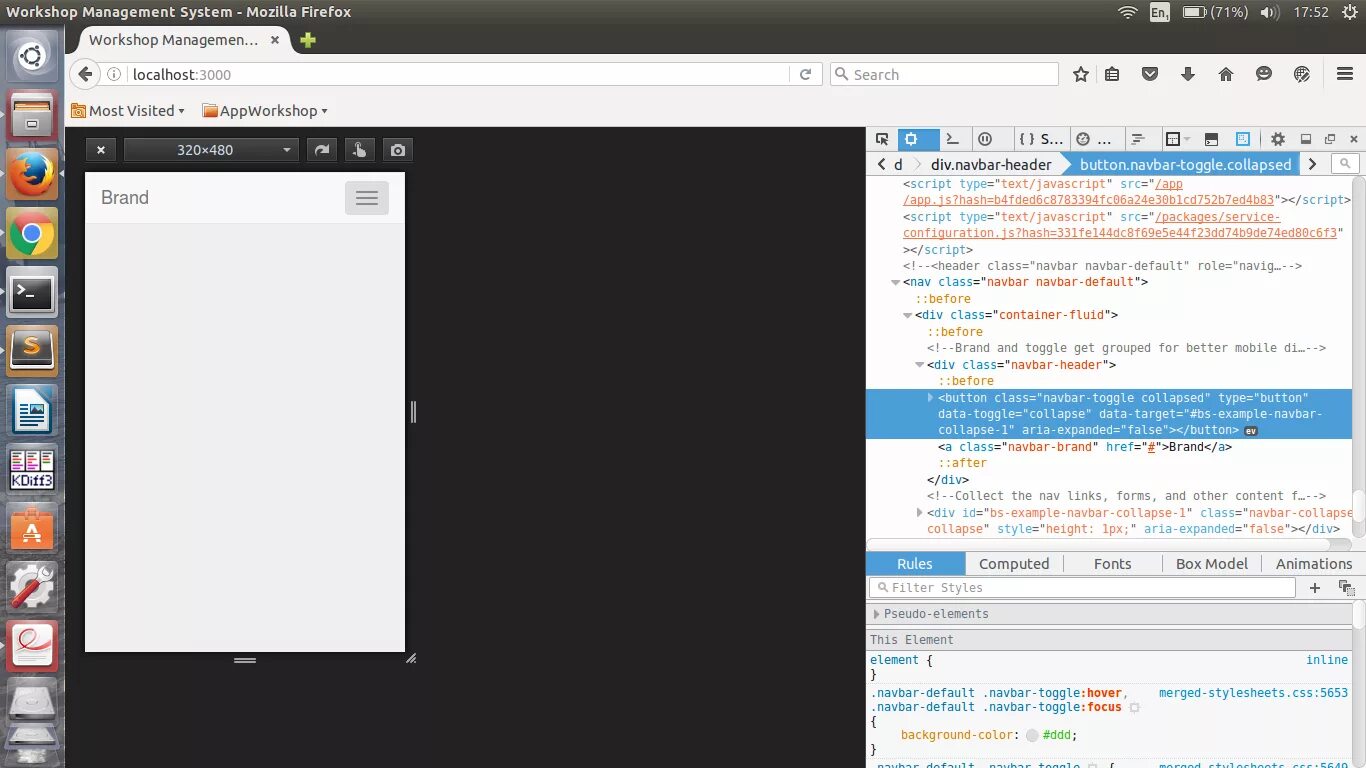Viewport: 1366px width, 768px height.
Task: Focus the Filter Styles input
Action: (1082, 588)
